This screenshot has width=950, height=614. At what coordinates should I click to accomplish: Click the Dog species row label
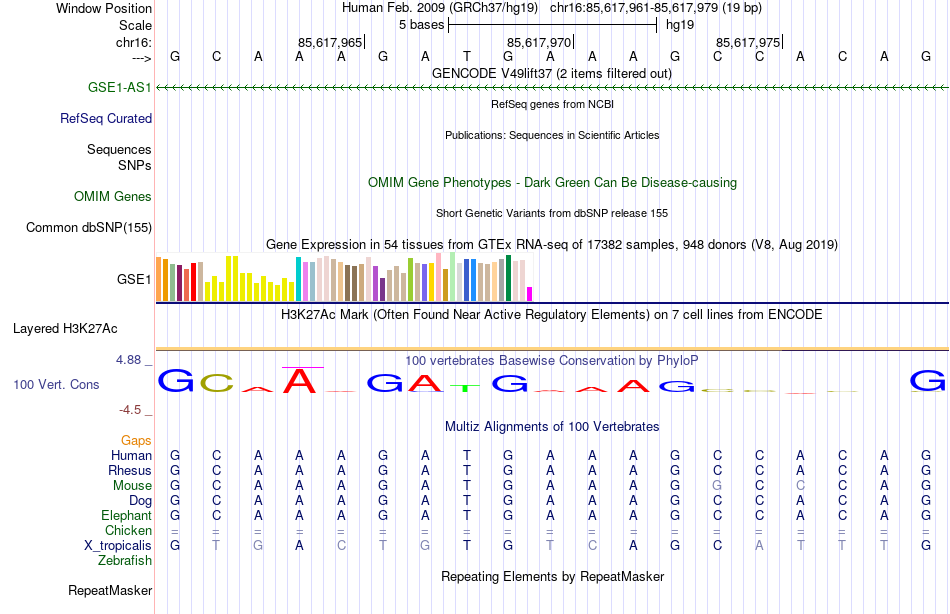click(x=140, y=501)
